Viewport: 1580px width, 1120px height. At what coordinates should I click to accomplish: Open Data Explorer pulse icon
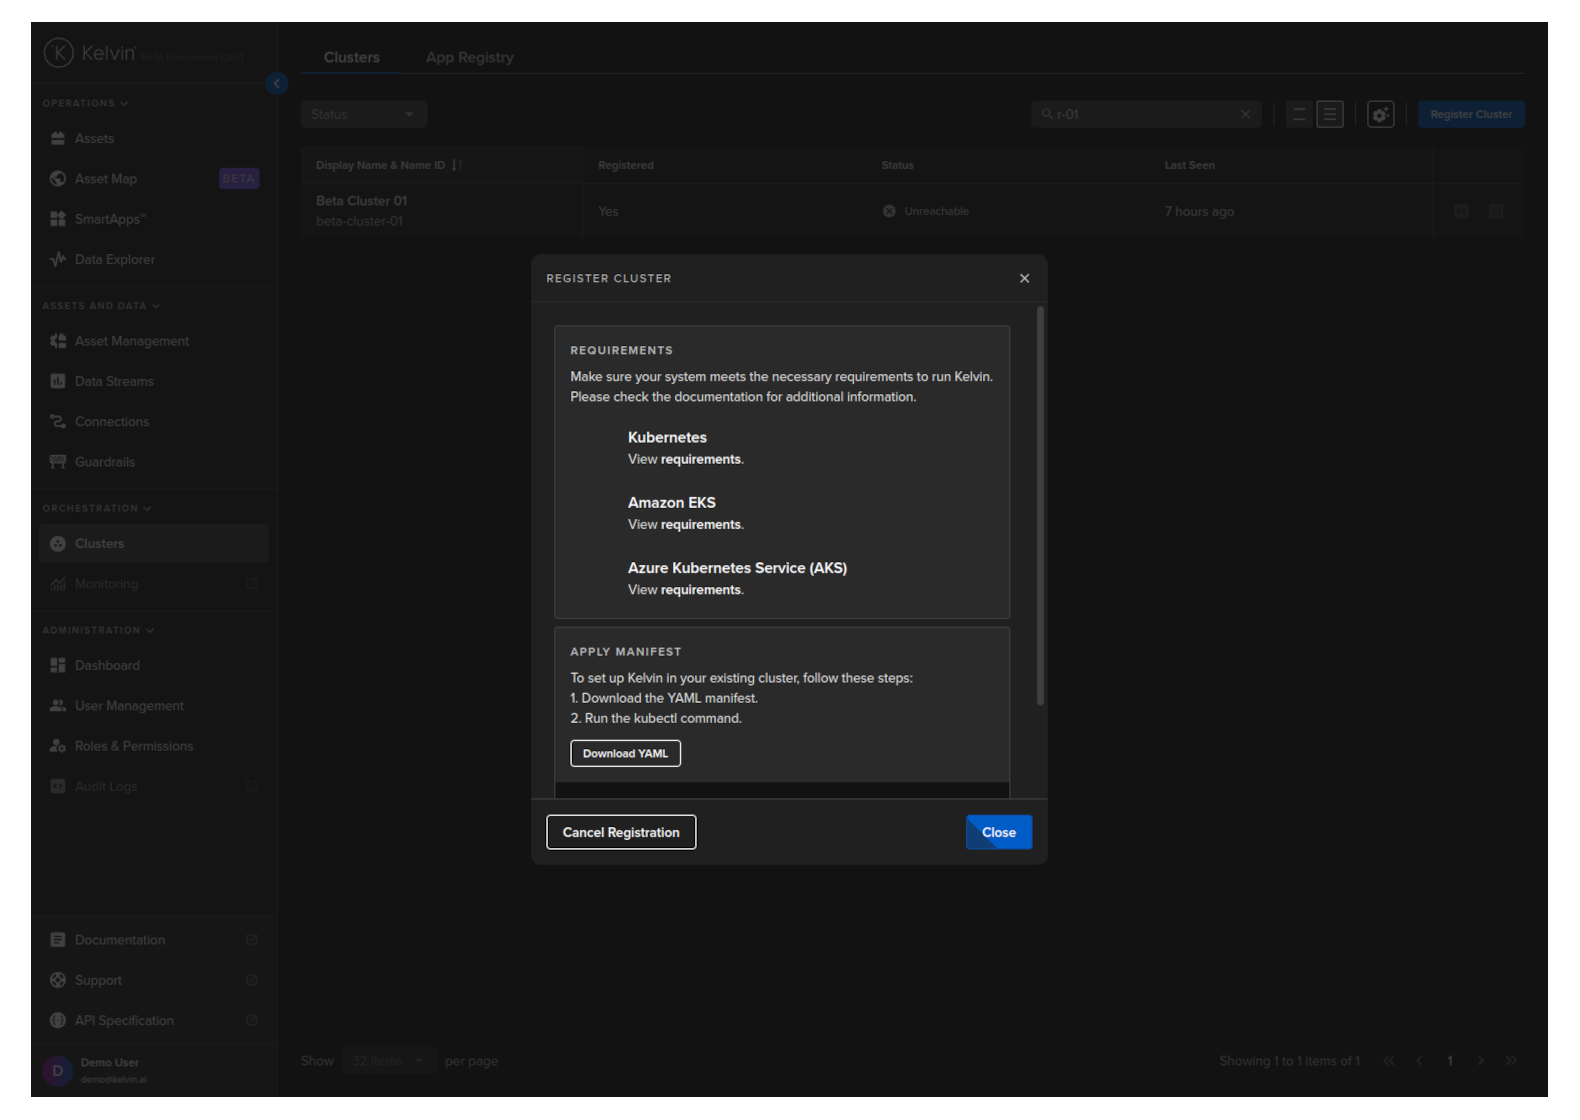pos(58,260)
